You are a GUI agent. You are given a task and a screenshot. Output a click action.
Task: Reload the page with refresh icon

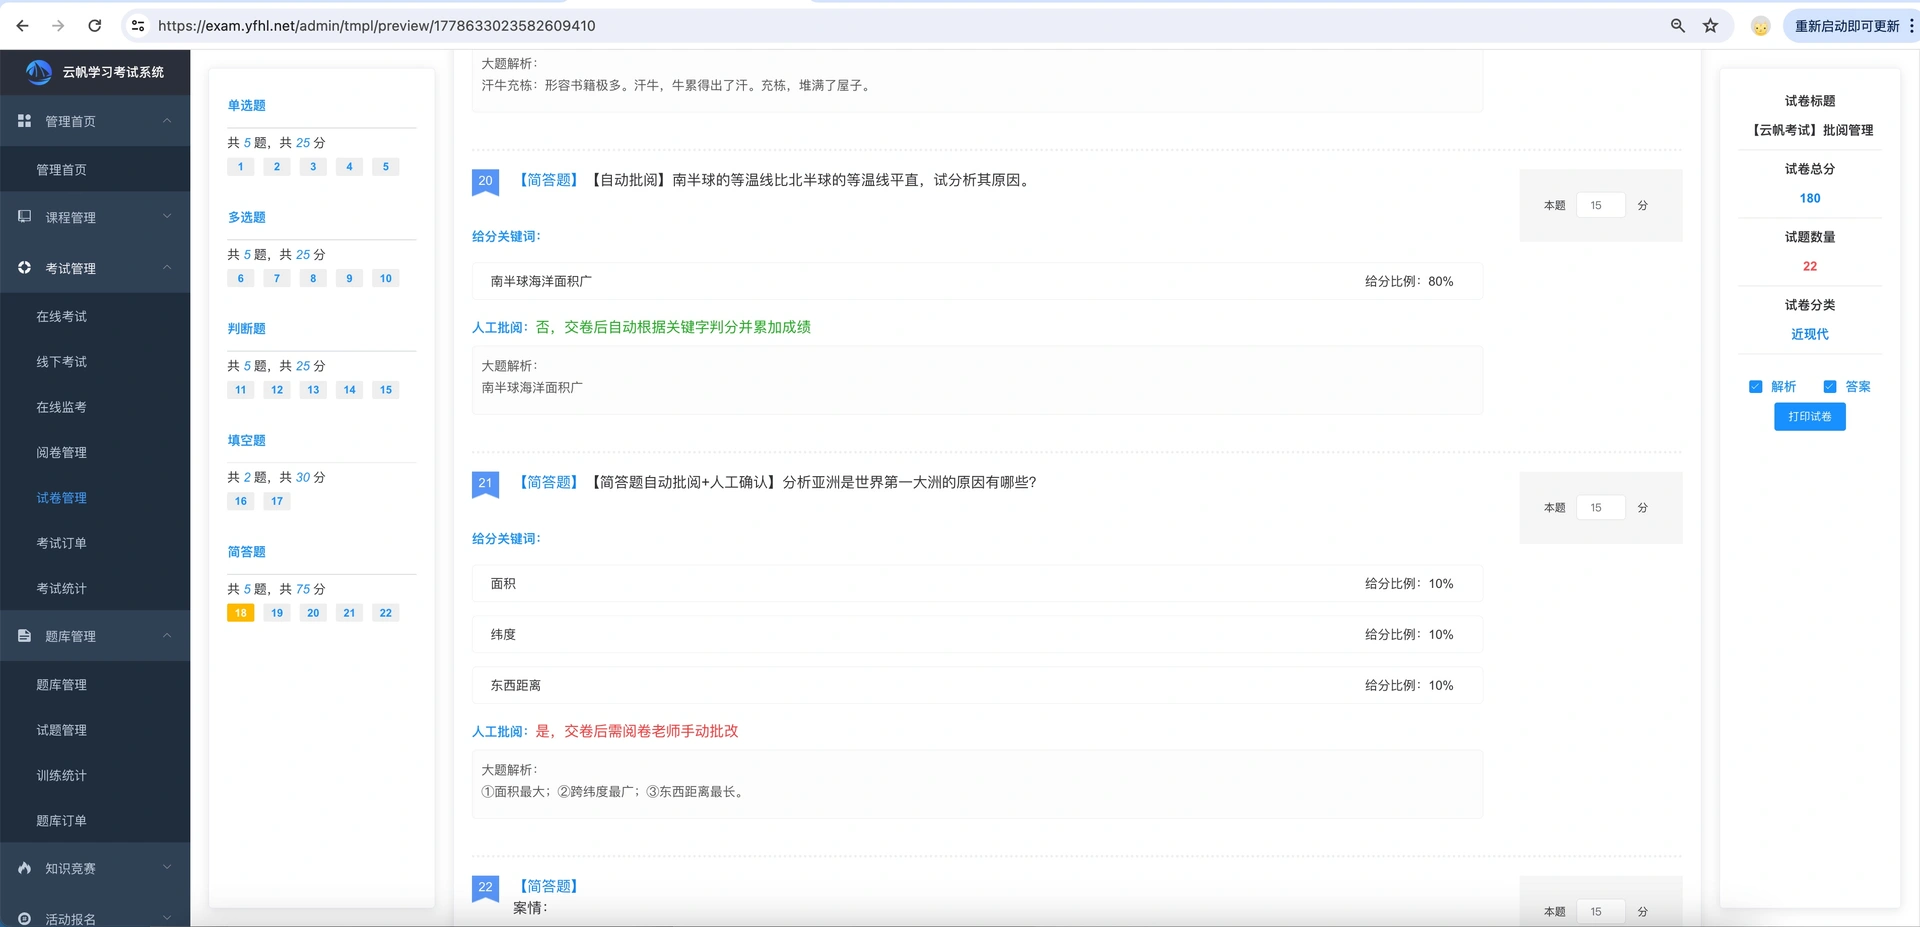95,26
